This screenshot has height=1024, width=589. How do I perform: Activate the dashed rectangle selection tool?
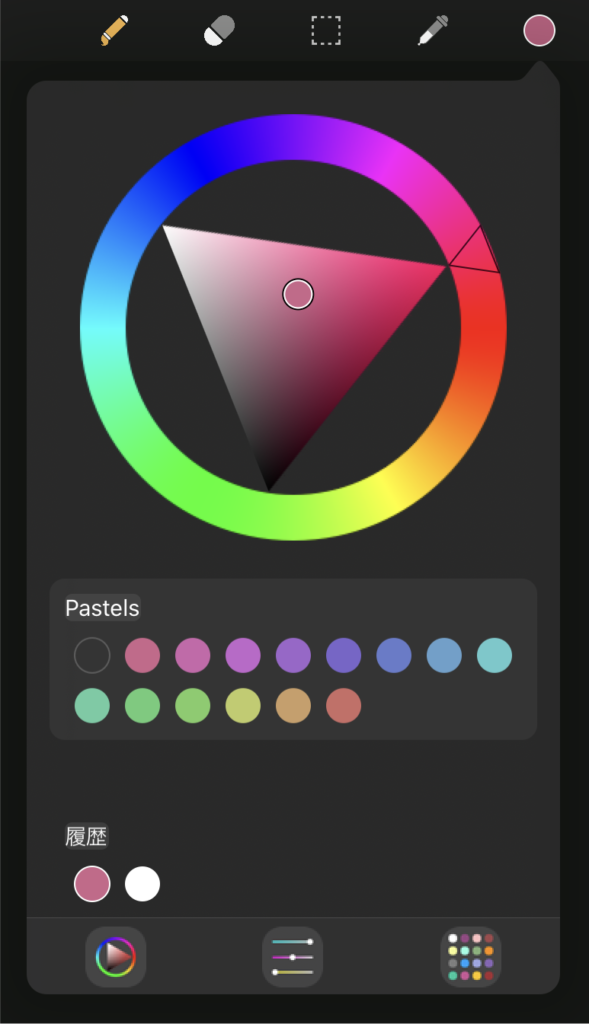coord(326,31)
